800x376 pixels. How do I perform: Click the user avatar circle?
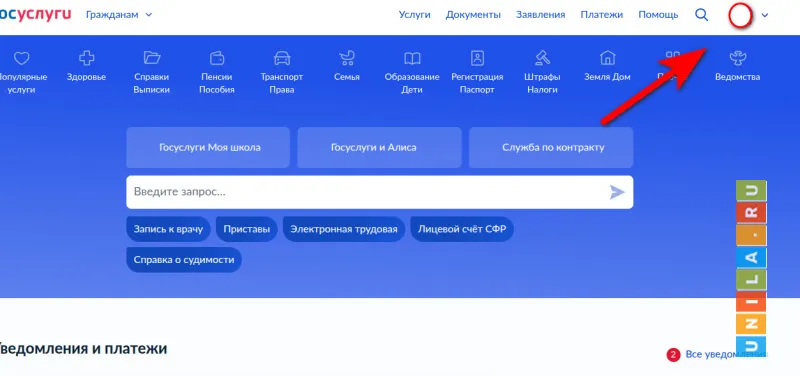pyautogui.click(x=740, y=15)
